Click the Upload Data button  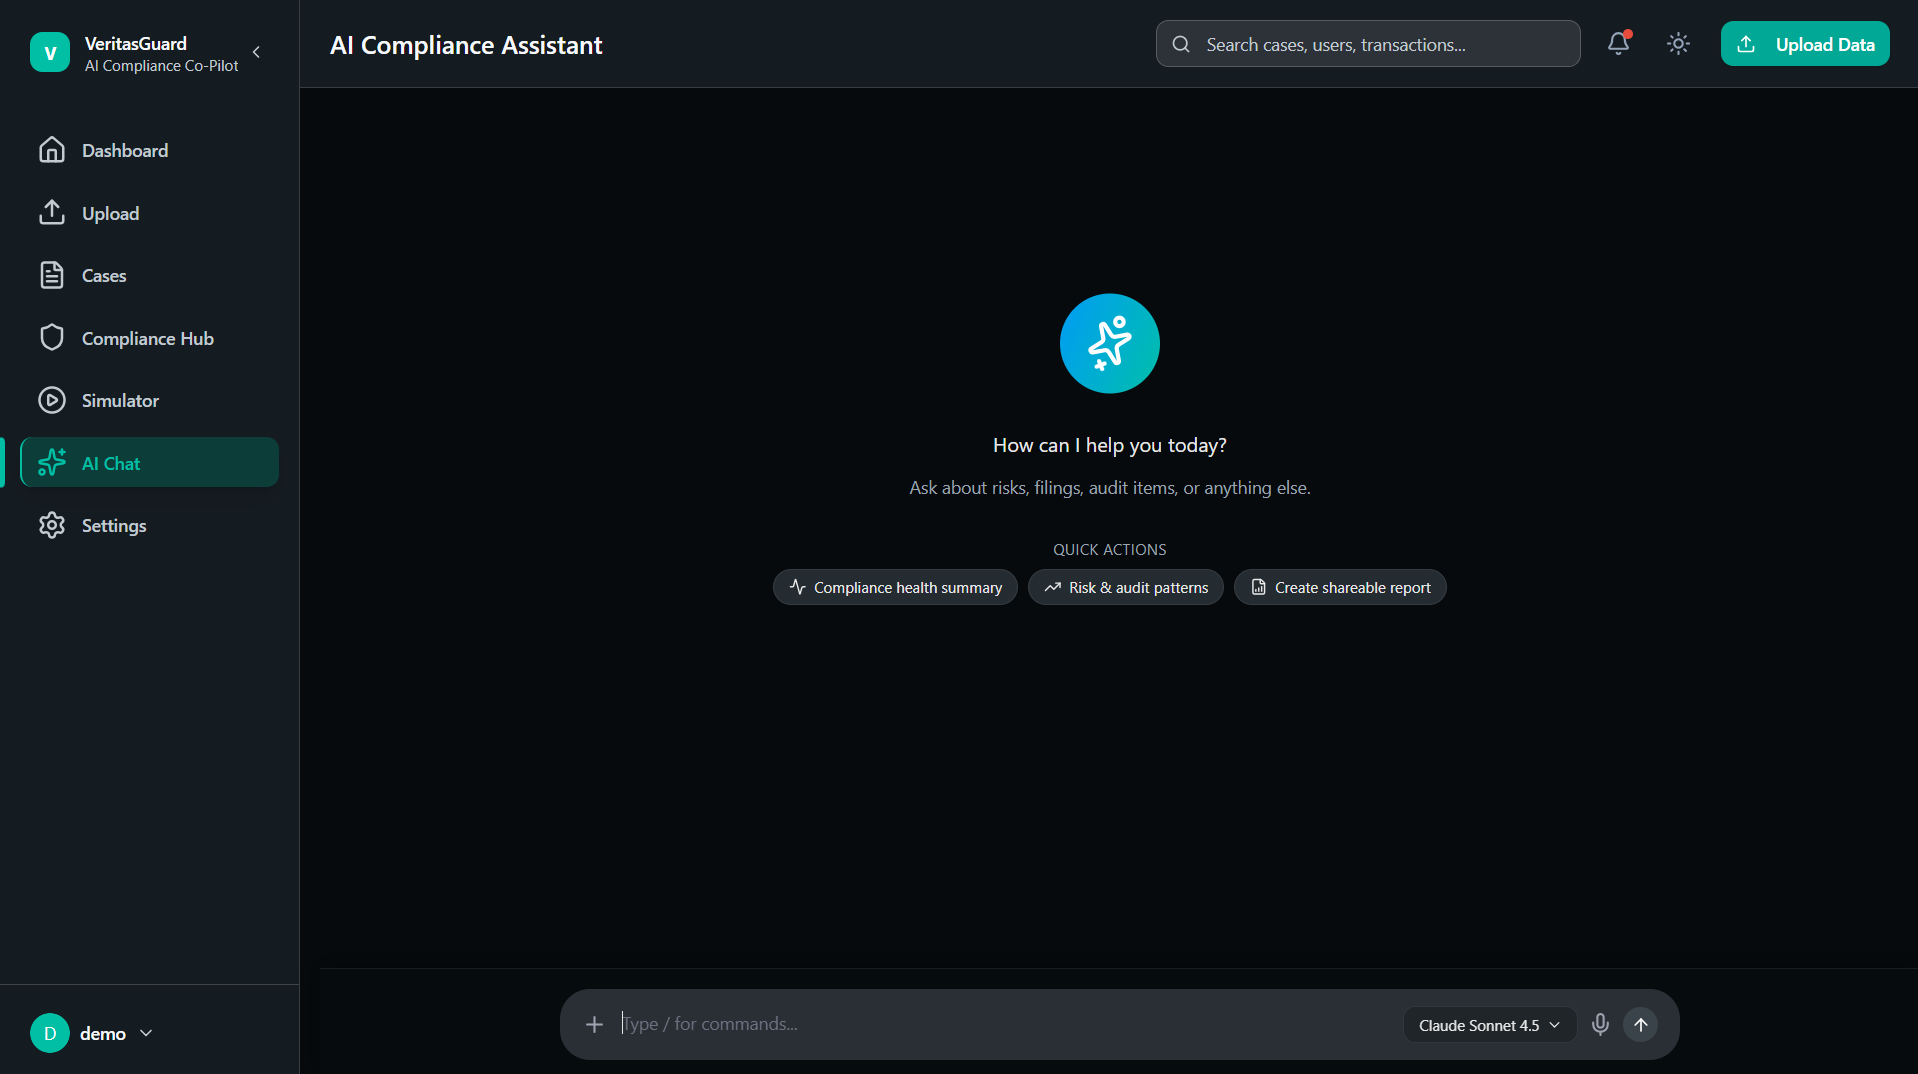pos(1805,44)
